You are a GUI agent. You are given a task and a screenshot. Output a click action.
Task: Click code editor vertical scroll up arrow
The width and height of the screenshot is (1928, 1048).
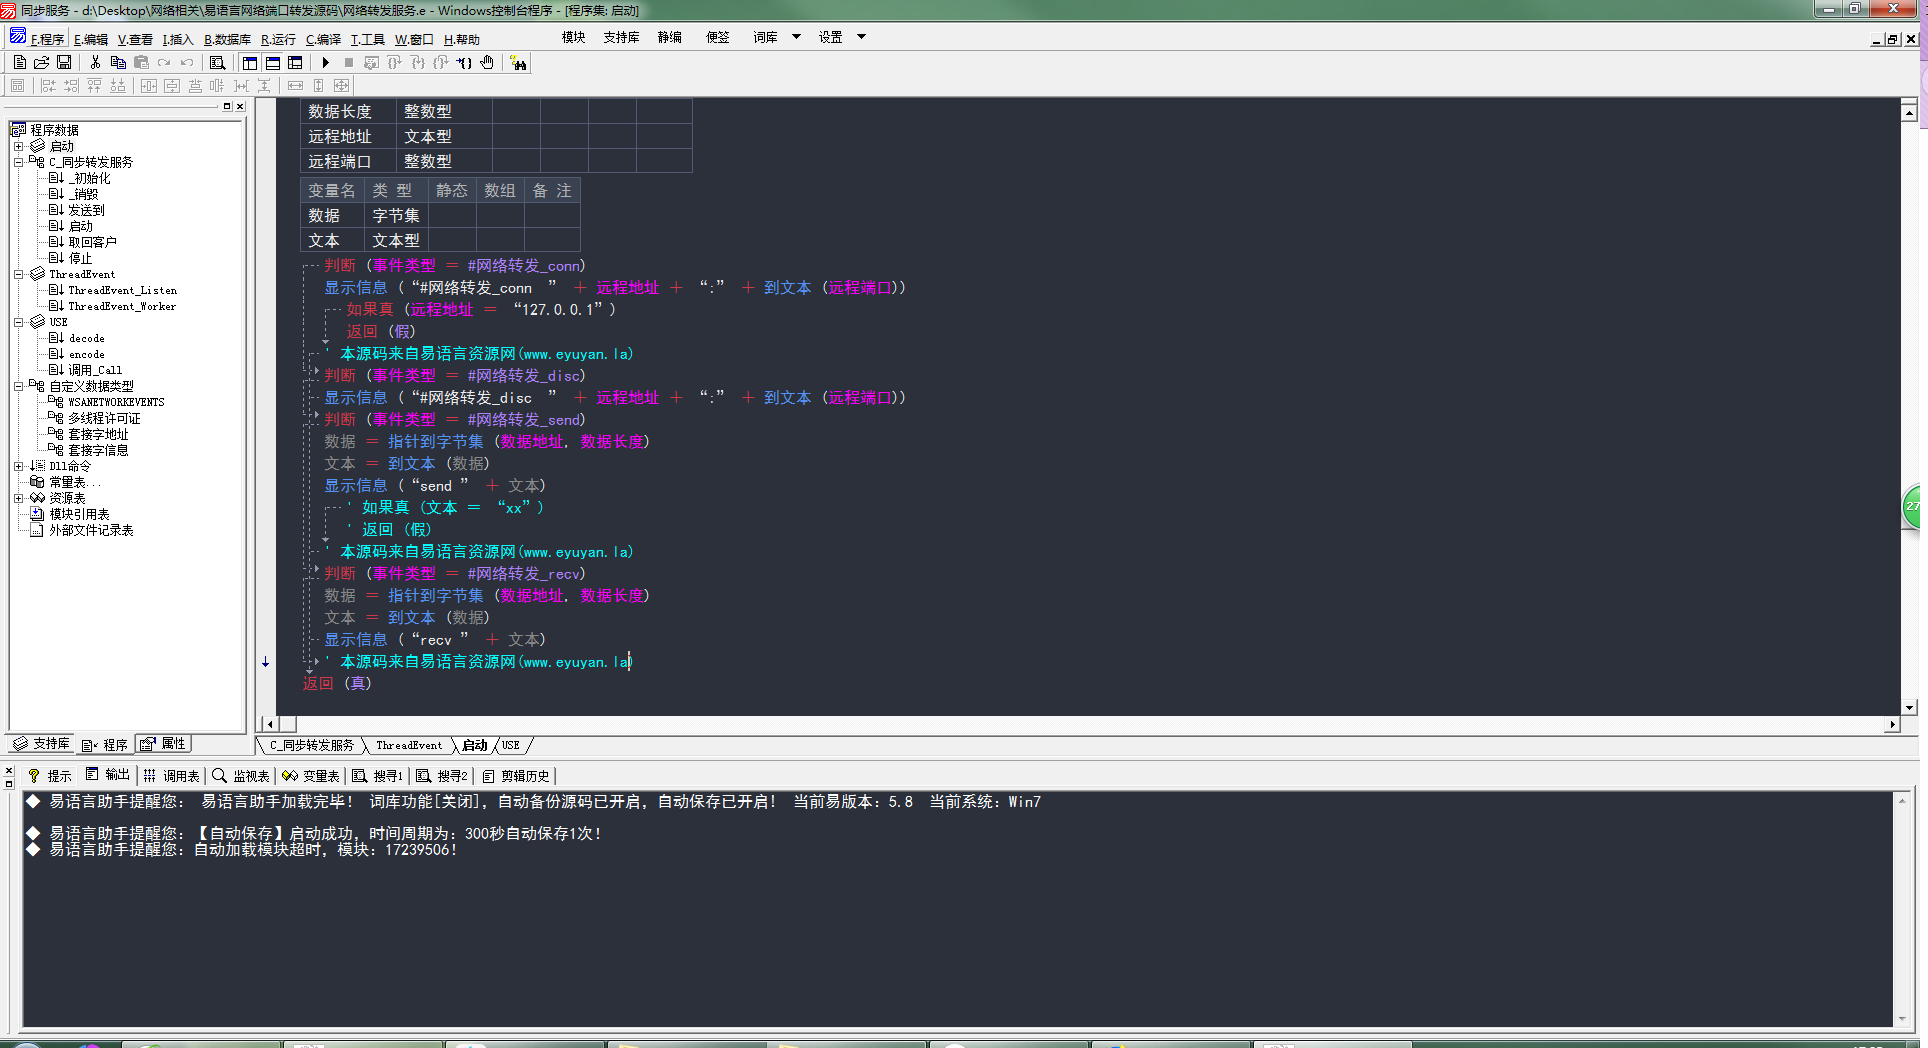coord(1909,113)
